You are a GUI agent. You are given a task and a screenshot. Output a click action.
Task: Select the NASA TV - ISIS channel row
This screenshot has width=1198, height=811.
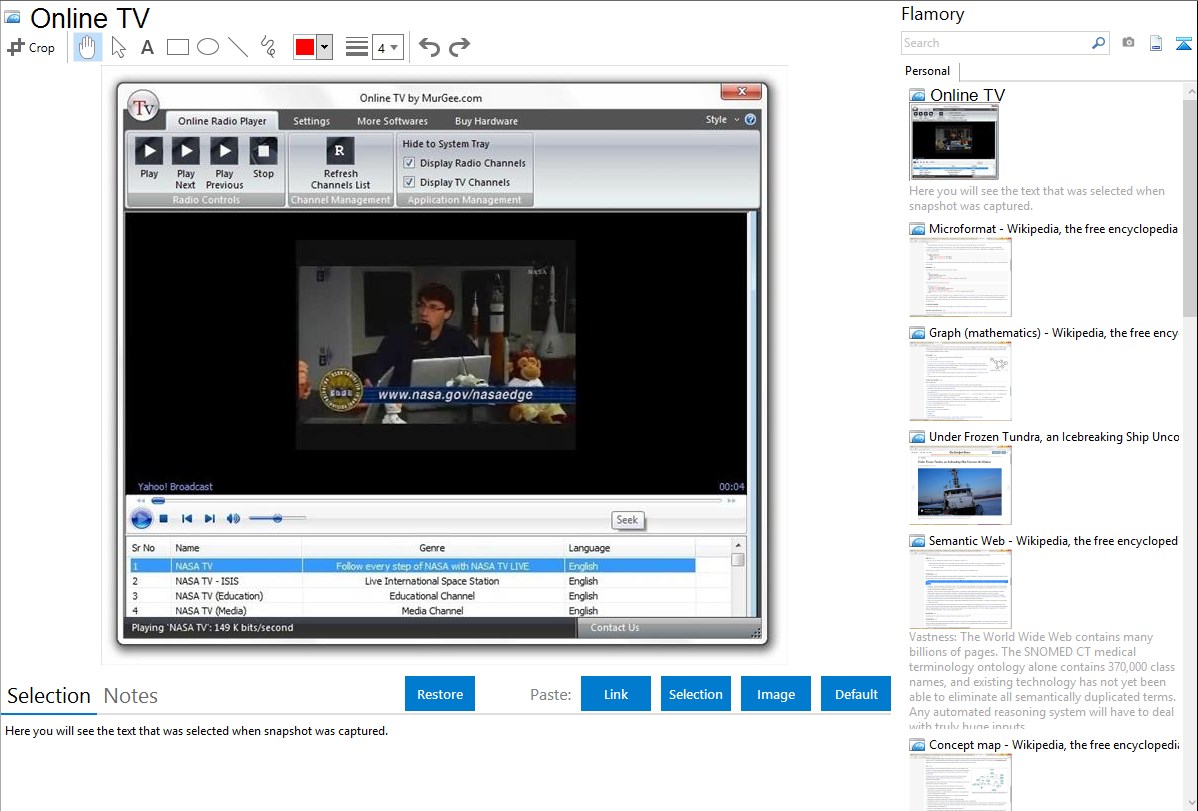tap(413, 581)
